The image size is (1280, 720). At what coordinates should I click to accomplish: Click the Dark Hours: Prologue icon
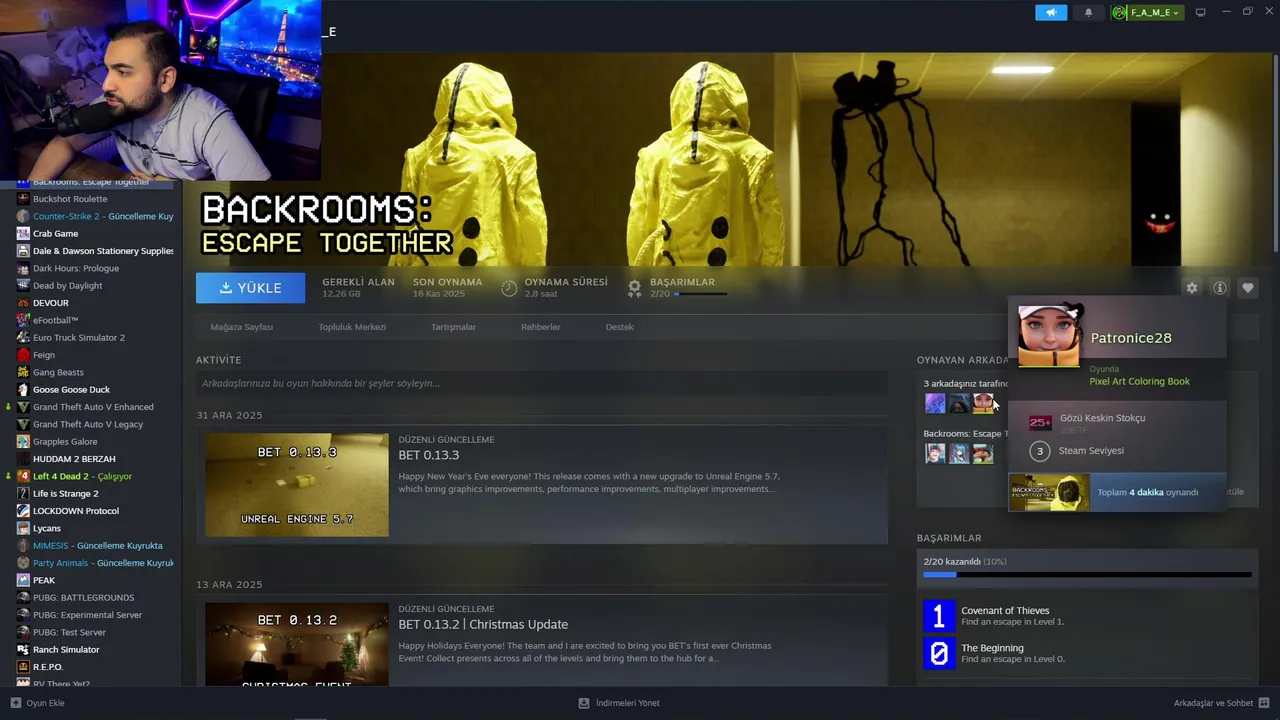23,268
